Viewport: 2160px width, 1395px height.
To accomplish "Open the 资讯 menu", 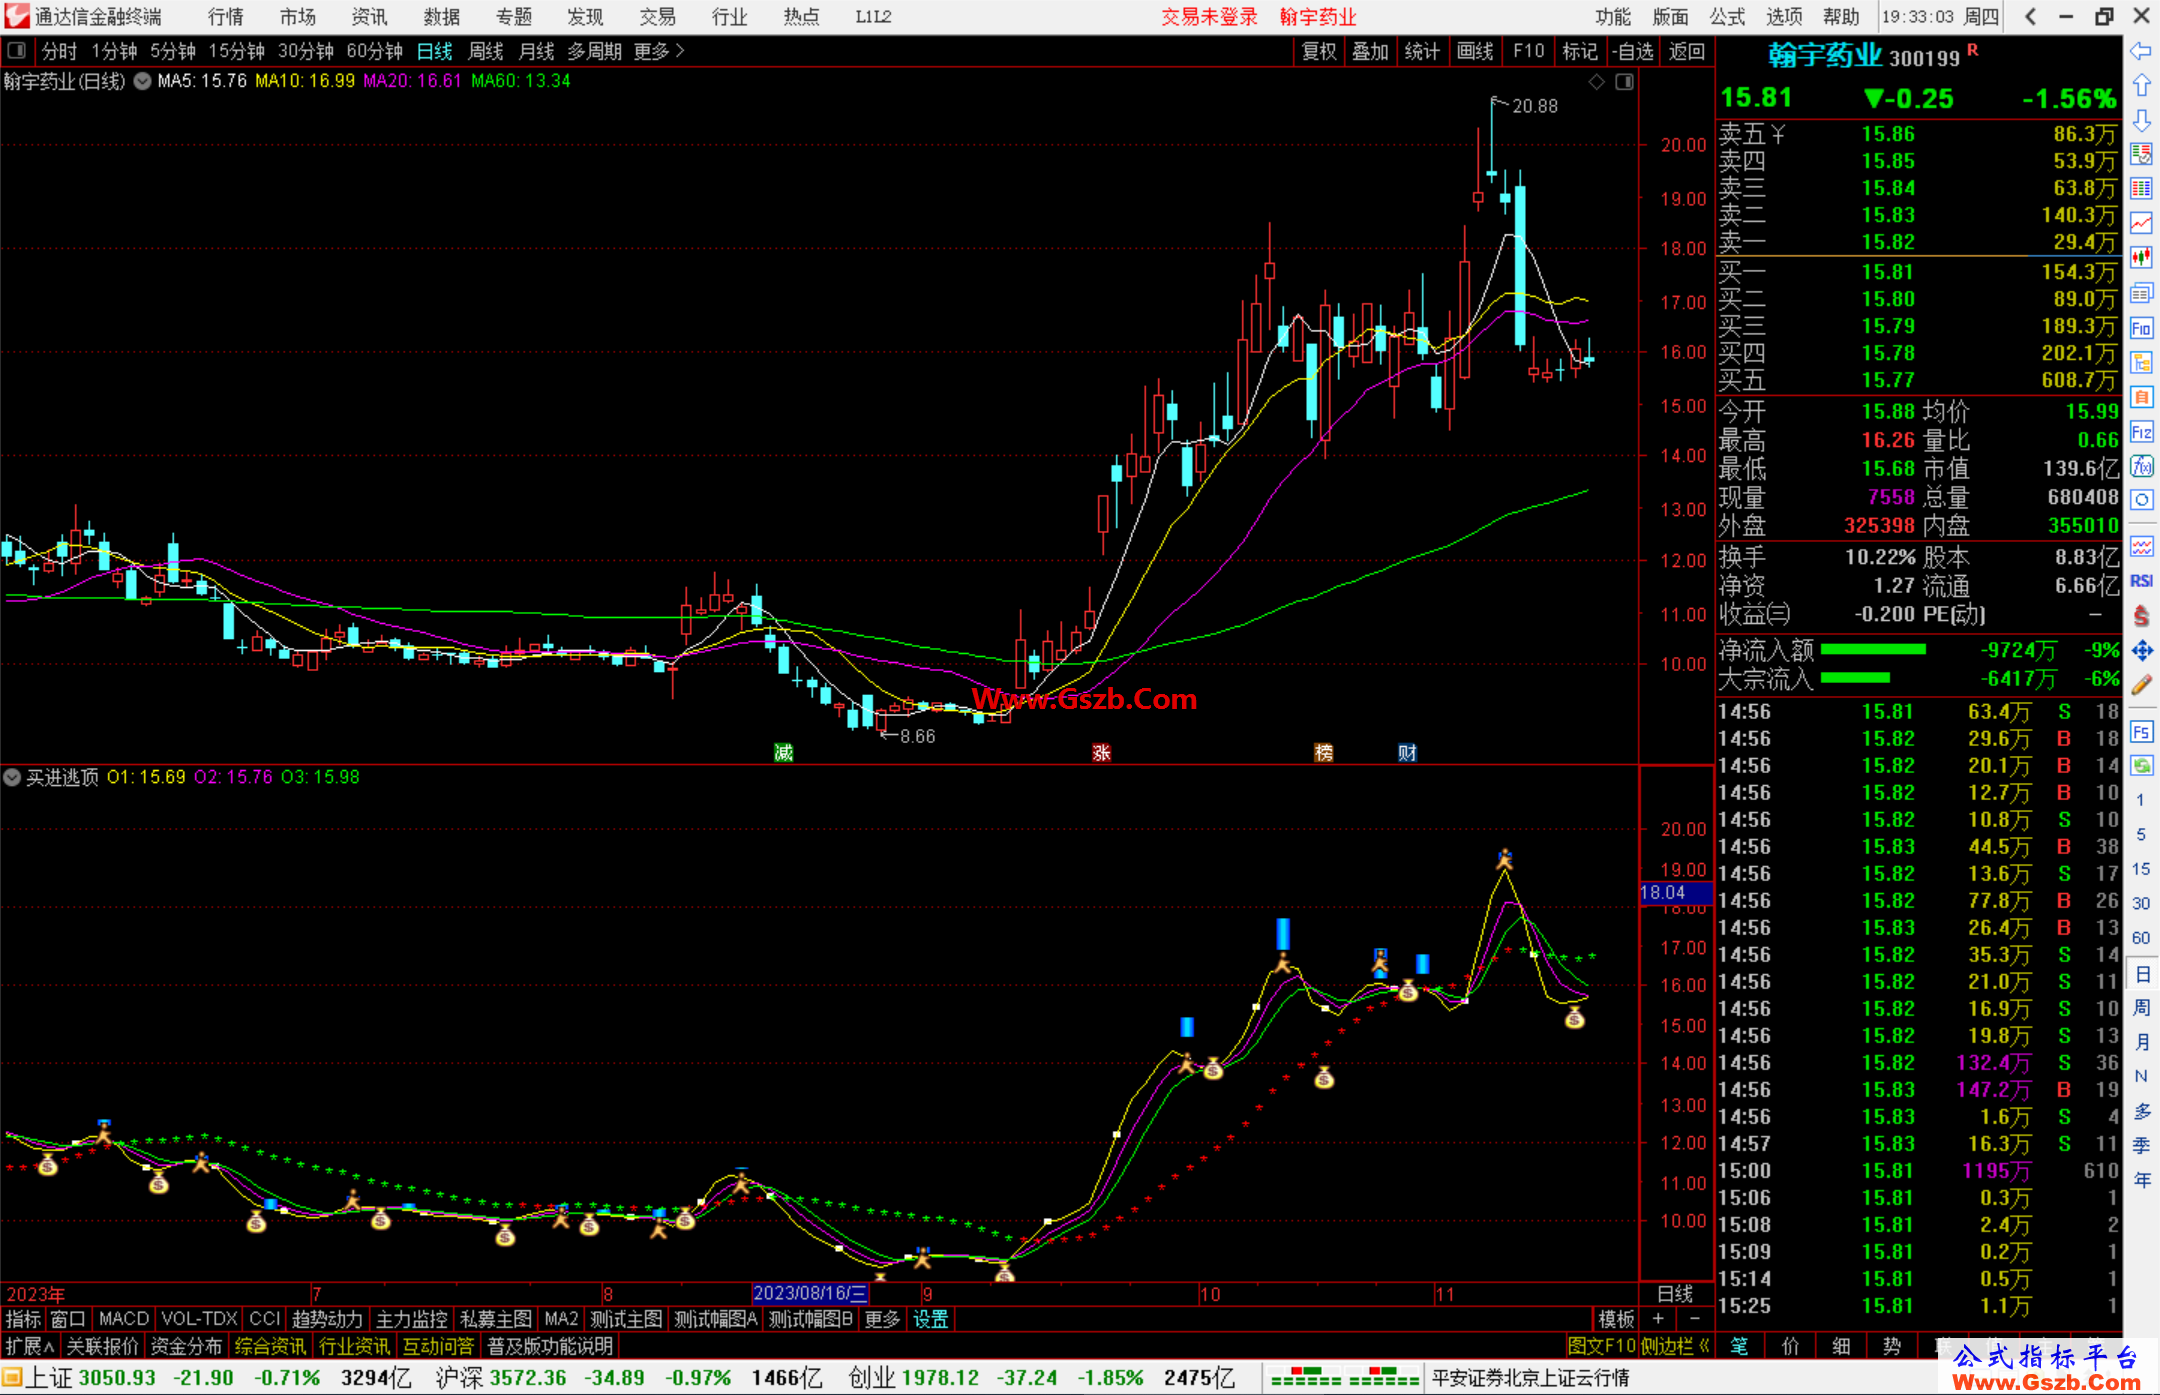I will pos(369,16).
